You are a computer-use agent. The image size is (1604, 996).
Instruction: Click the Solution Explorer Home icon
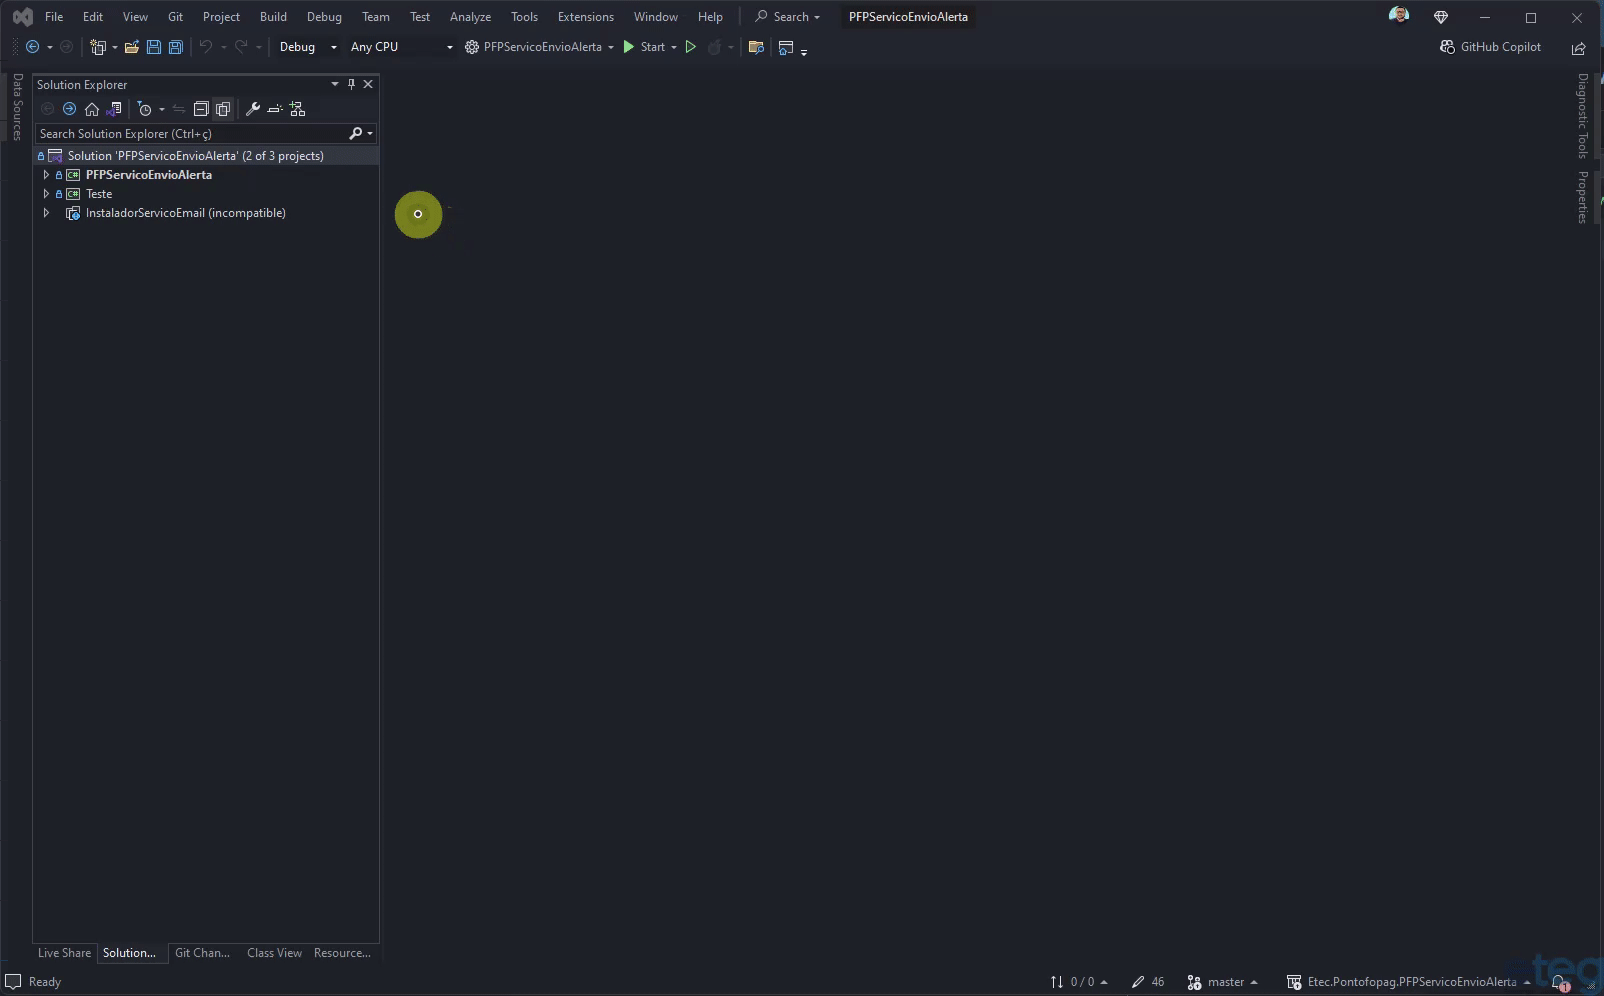(x=92, y=109)
